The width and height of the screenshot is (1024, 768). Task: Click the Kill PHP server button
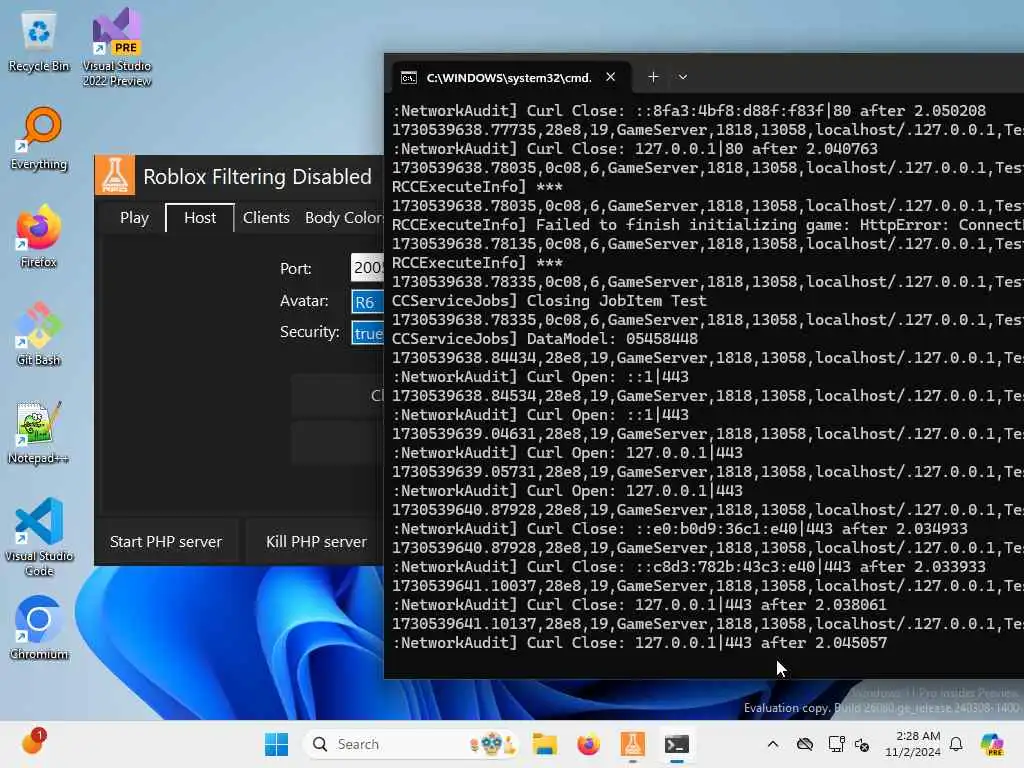316,541
